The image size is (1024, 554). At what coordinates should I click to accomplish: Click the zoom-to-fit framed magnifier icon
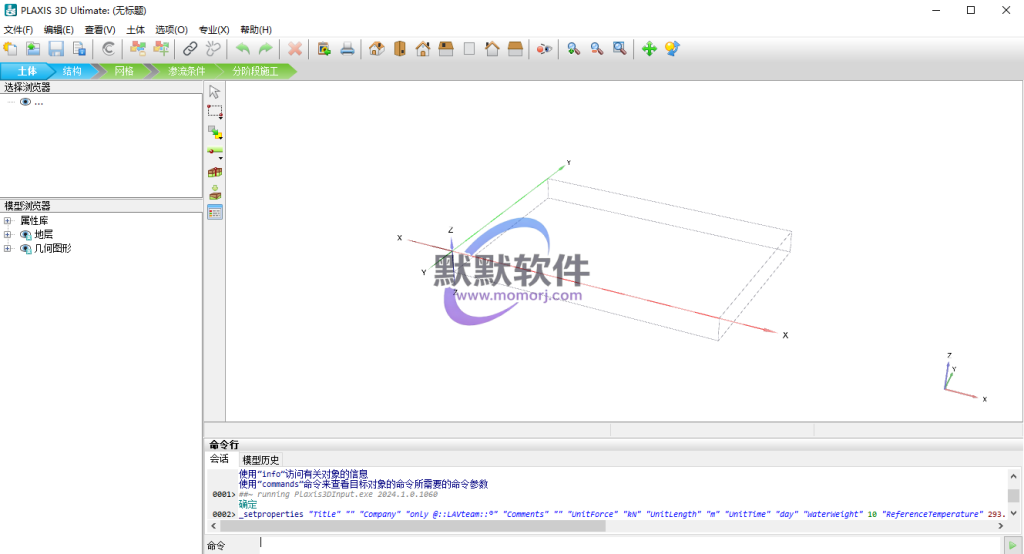click(x=619, y=48)
